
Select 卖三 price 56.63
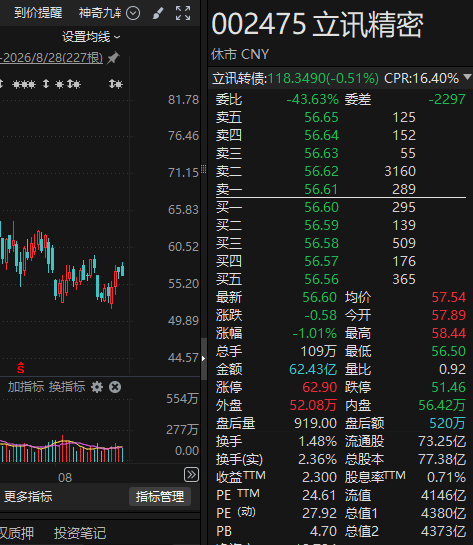(x=321, y=153)
